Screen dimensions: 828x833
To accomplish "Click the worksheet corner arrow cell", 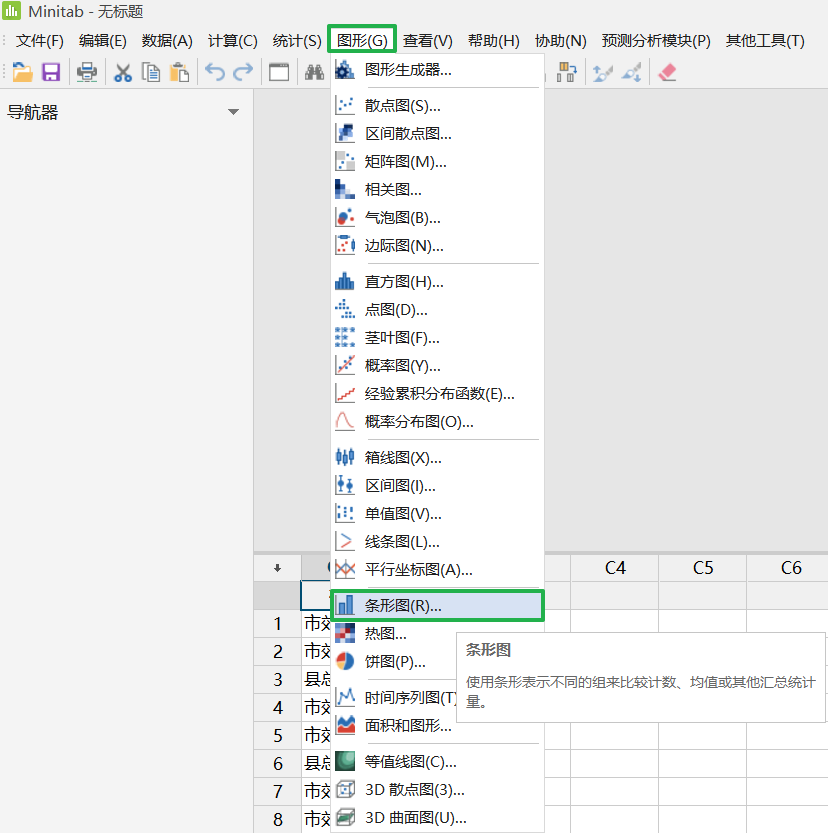I will click(277, 567).
